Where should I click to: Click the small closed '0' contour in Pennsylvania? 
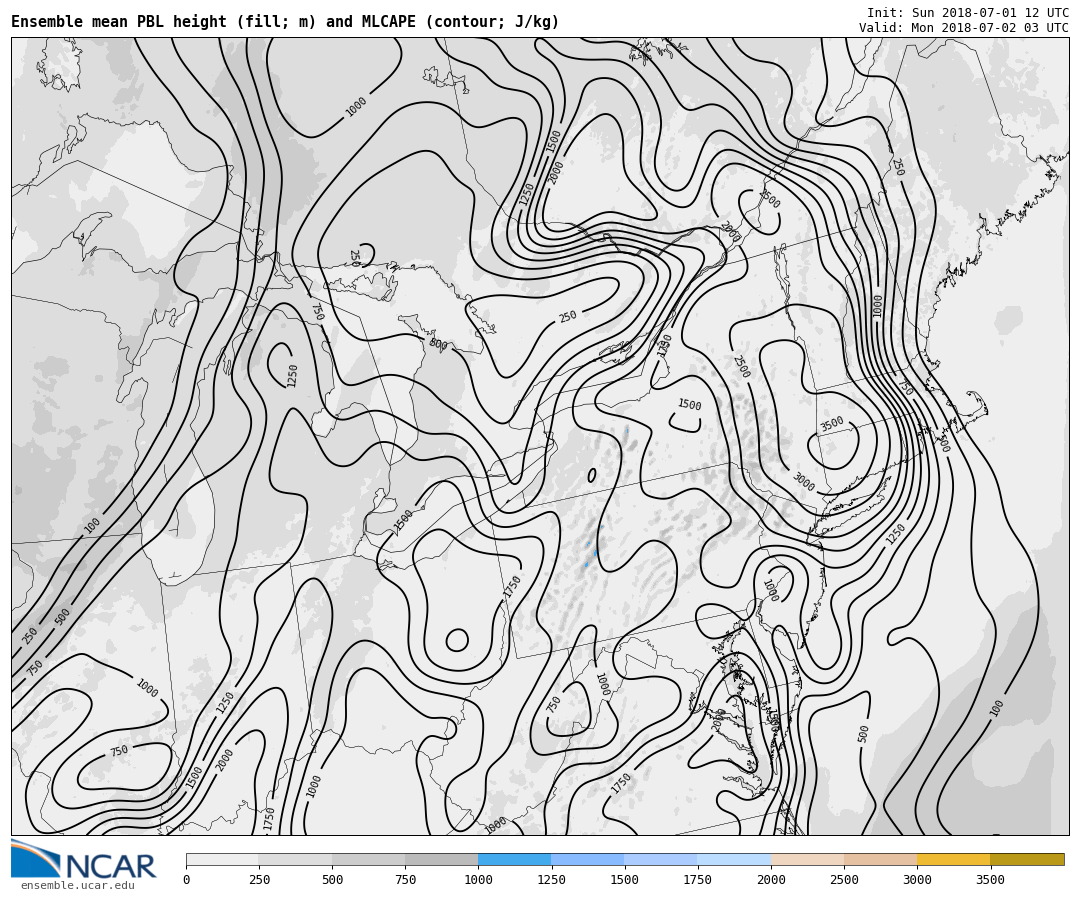coord(592,475)
